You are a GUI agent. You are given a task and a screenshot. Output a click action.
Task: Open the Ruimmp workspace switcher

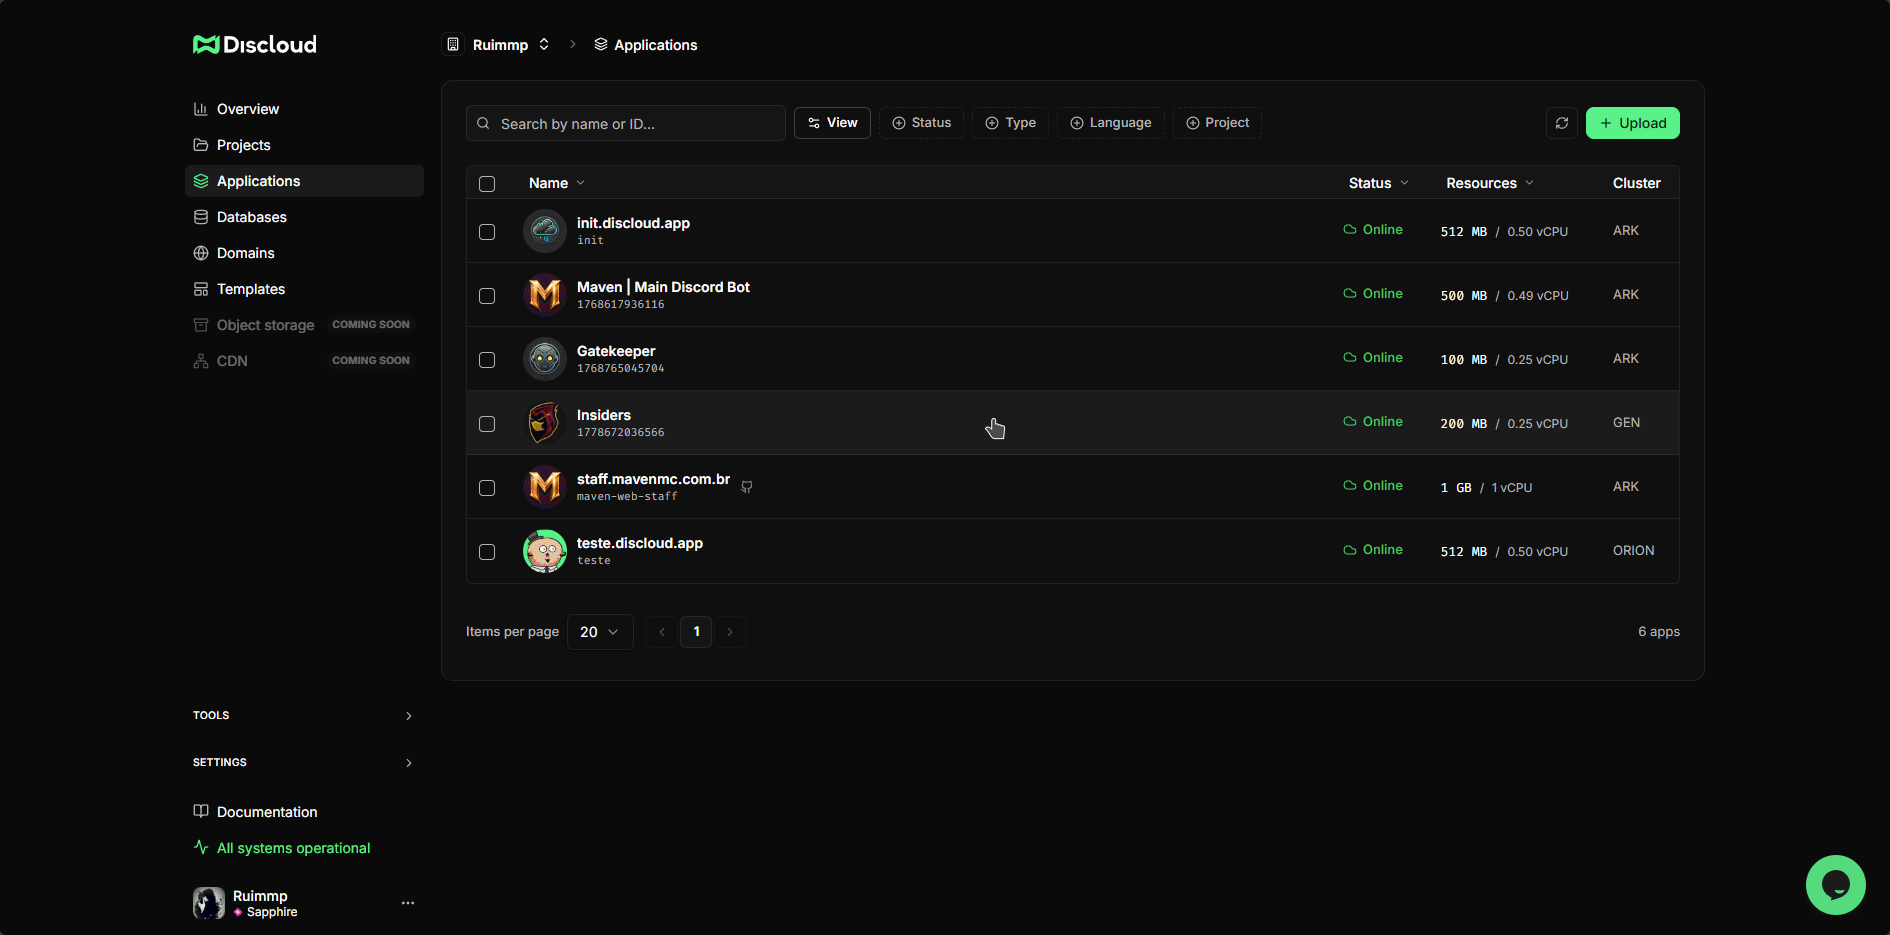(x=500, y=45)
